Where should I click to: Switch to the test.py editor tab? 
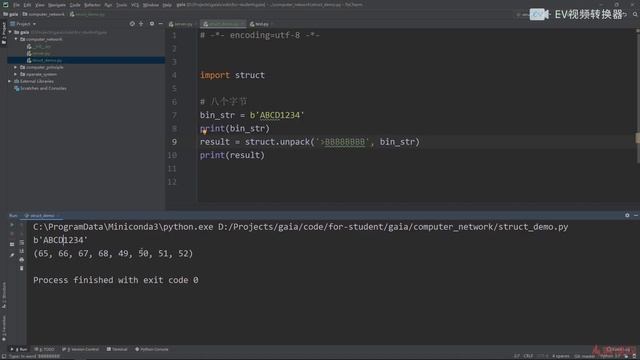(x=259, y=24)
